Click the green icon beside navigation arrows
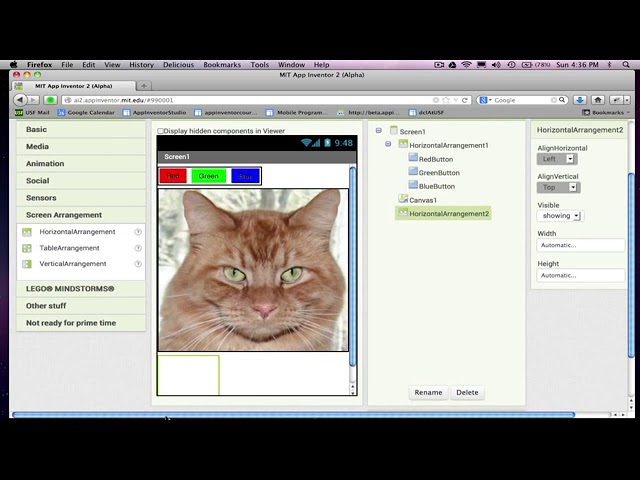 [x=50, y=100]
